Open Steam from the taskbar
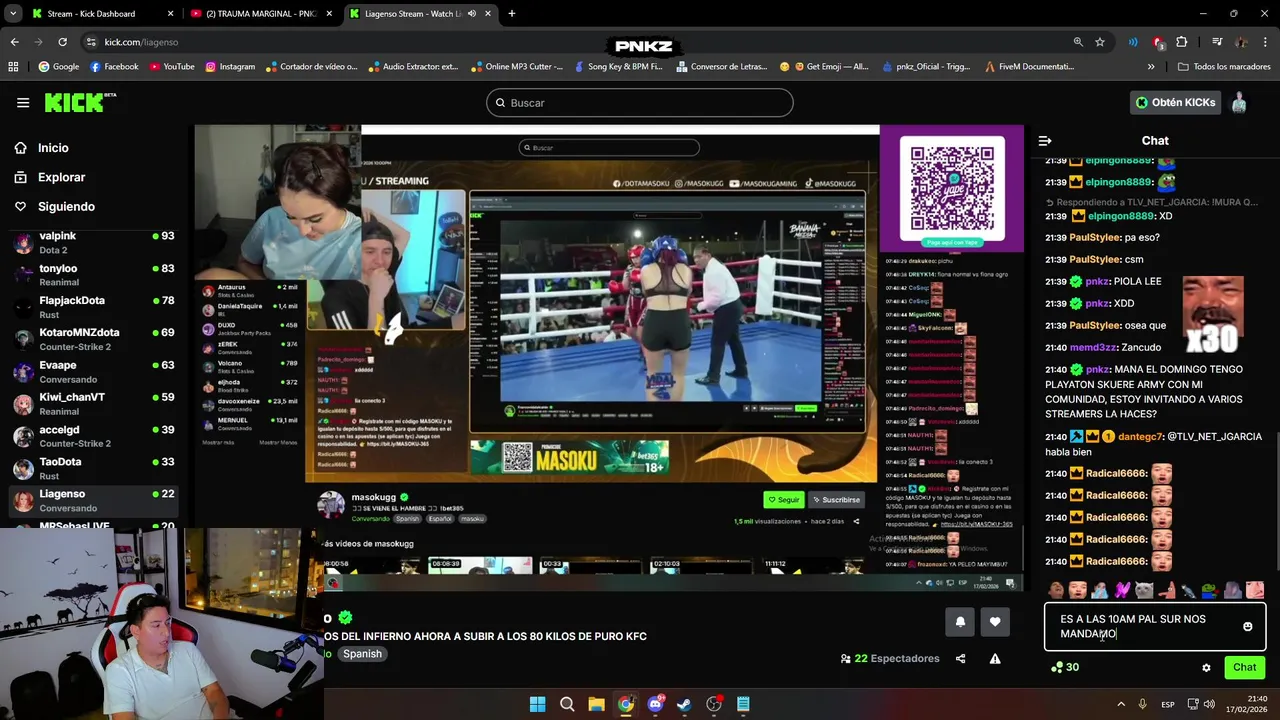The width and height of the screenshot is (1280, 720). (684, 704)
